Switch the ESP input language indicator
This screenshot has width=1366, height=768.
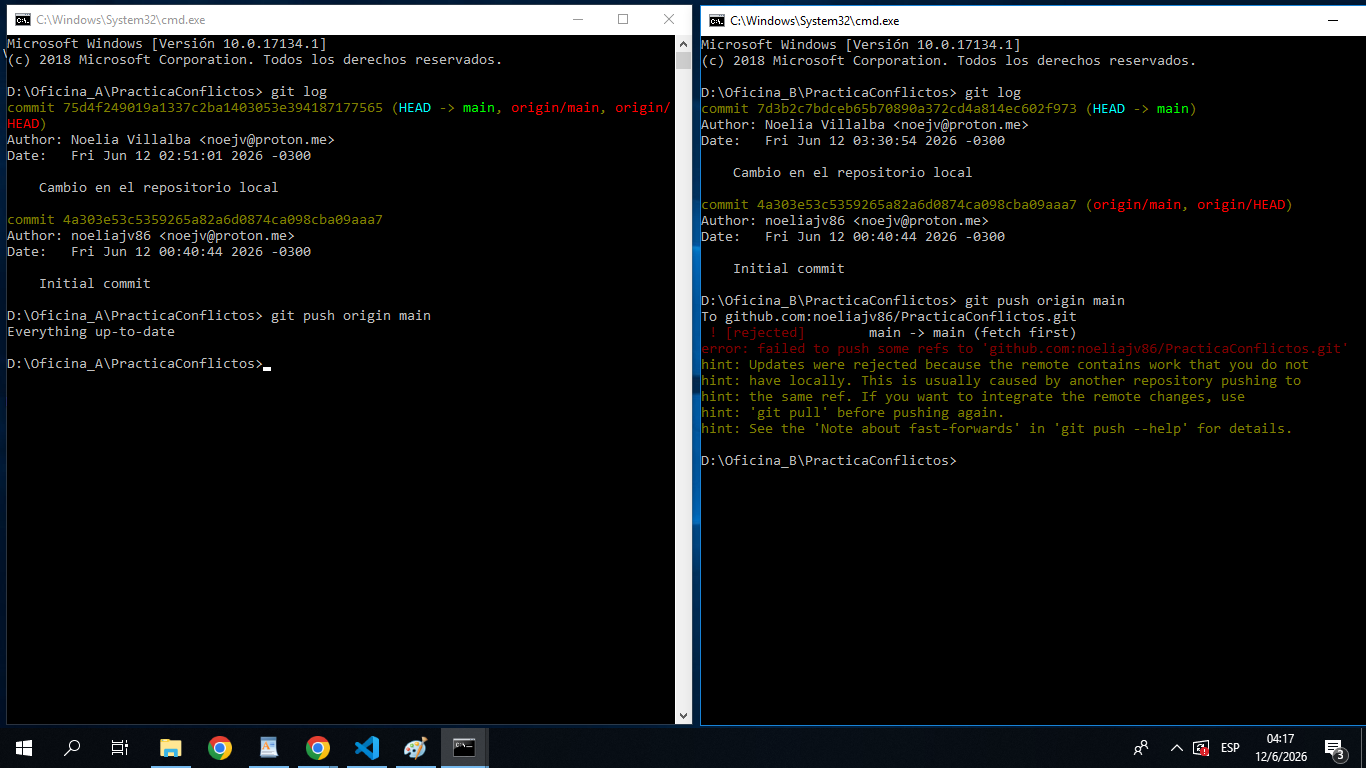1230,747
